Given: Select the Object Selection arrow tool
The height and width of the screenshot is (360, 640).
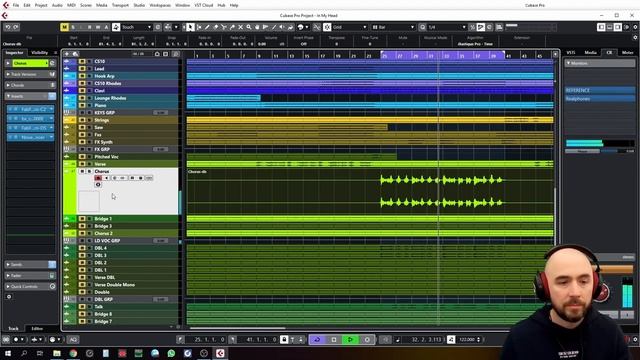Looking at the screenshot, I should (190, 27).
